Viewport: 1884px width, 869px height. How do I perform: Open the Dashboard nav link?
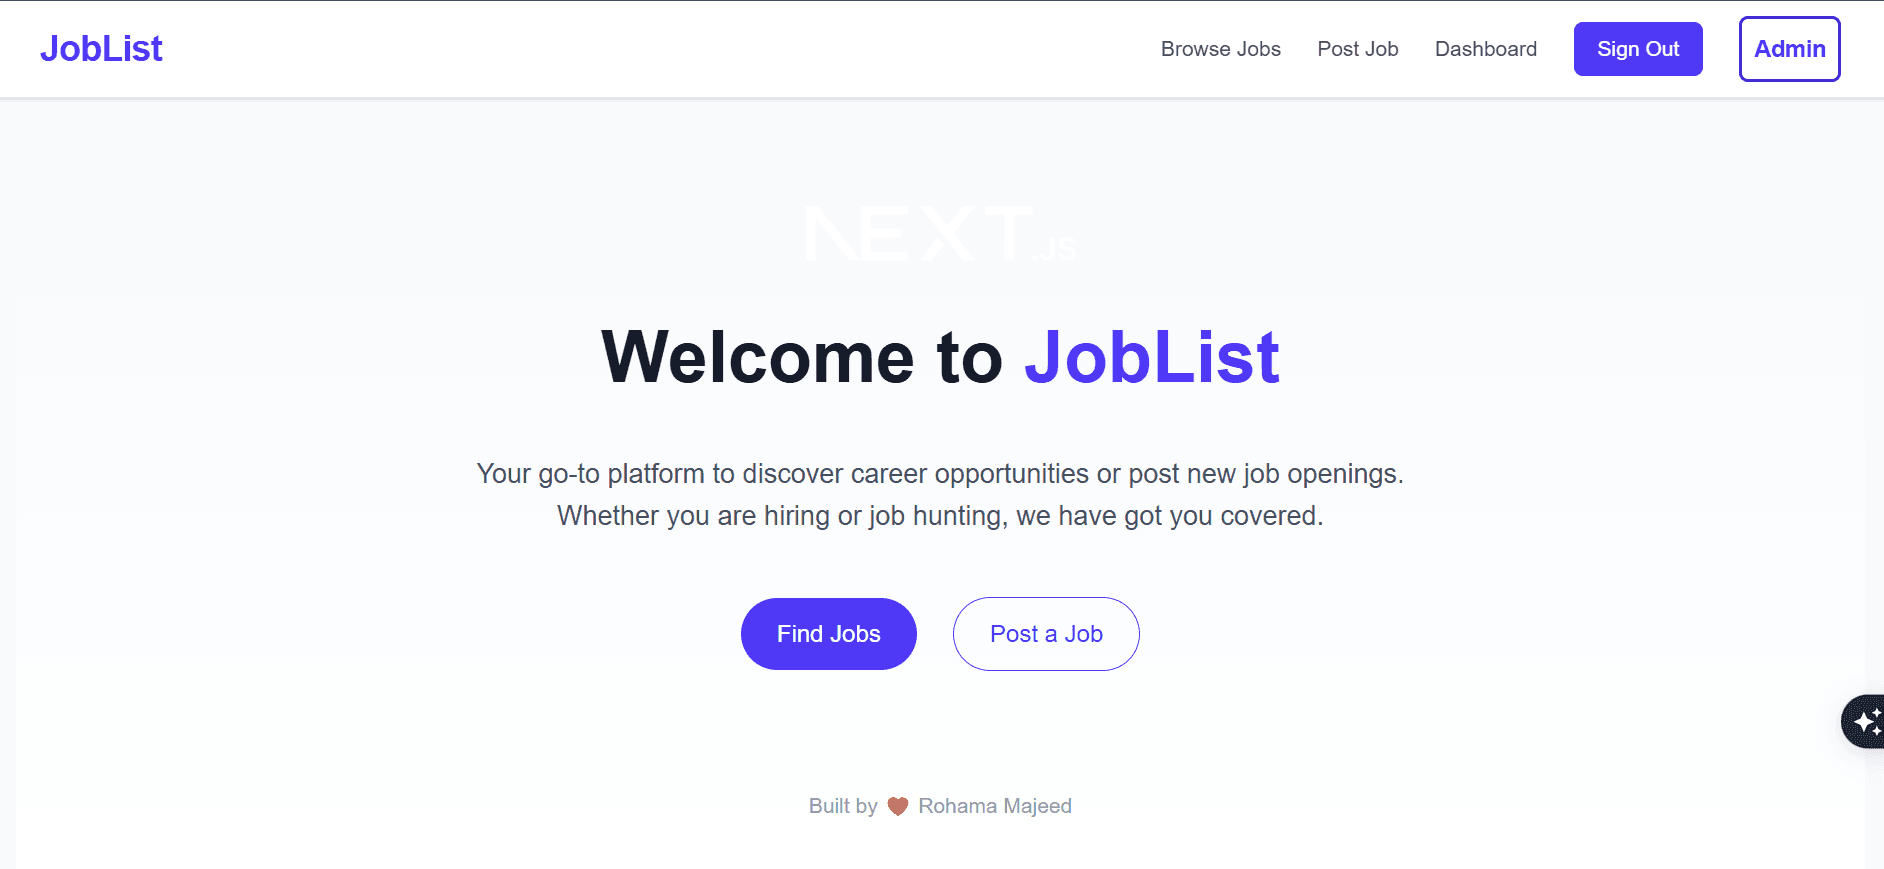coord(1485,49)
